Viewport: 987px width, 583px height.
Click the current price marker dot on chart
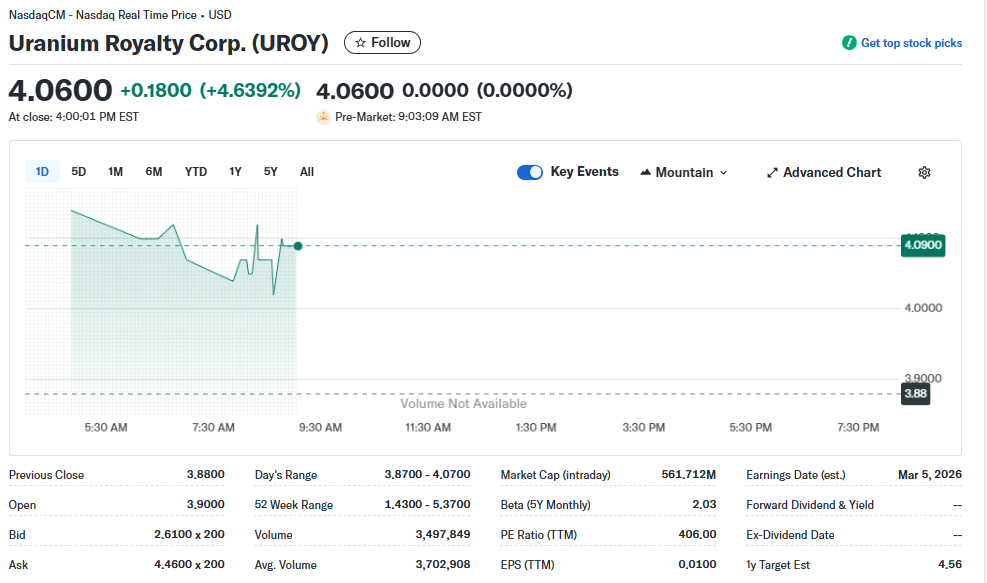point(297,245)
